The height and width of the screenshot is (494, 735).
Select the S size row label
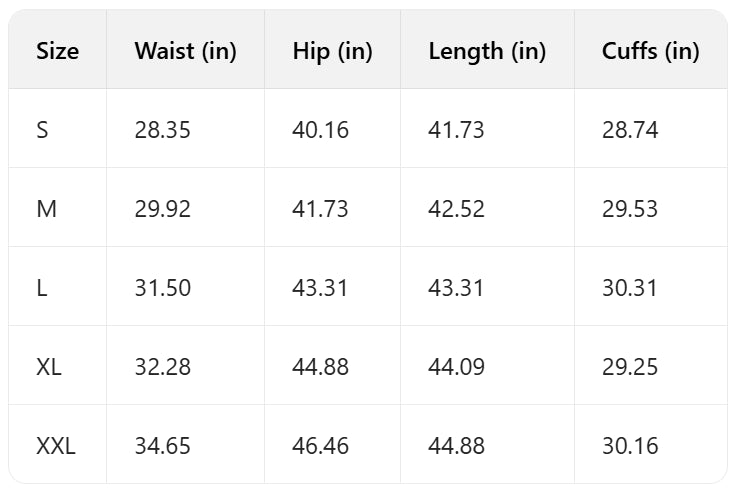(42, 130)
